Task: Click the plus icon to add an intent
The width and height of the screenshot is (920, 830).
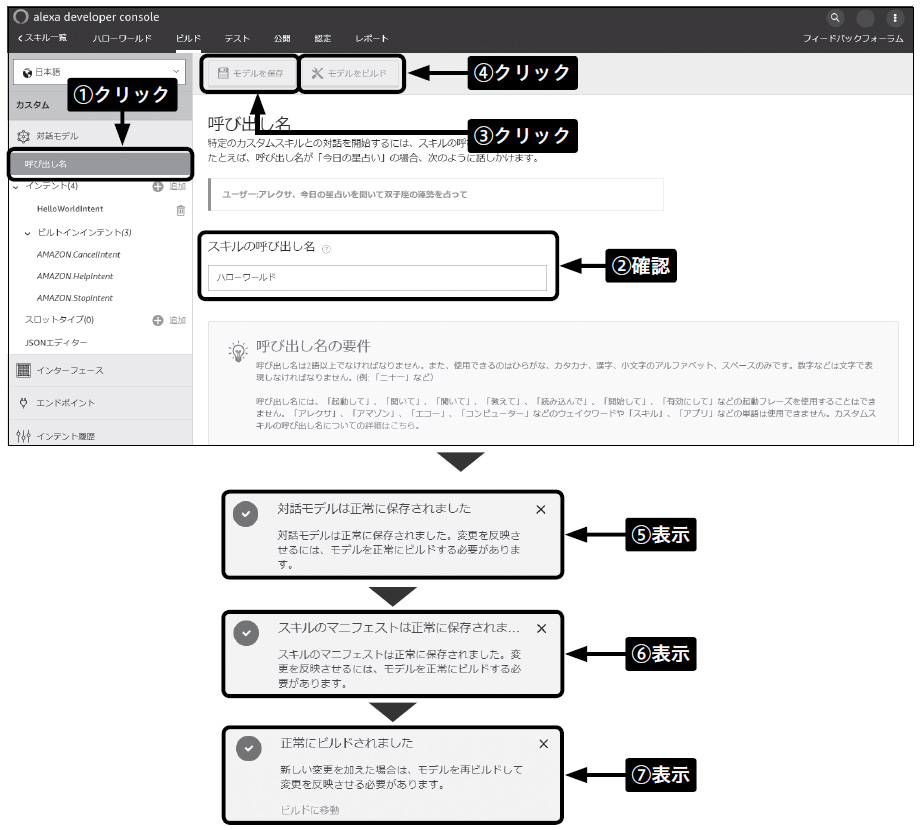Action: pos(158,187)
